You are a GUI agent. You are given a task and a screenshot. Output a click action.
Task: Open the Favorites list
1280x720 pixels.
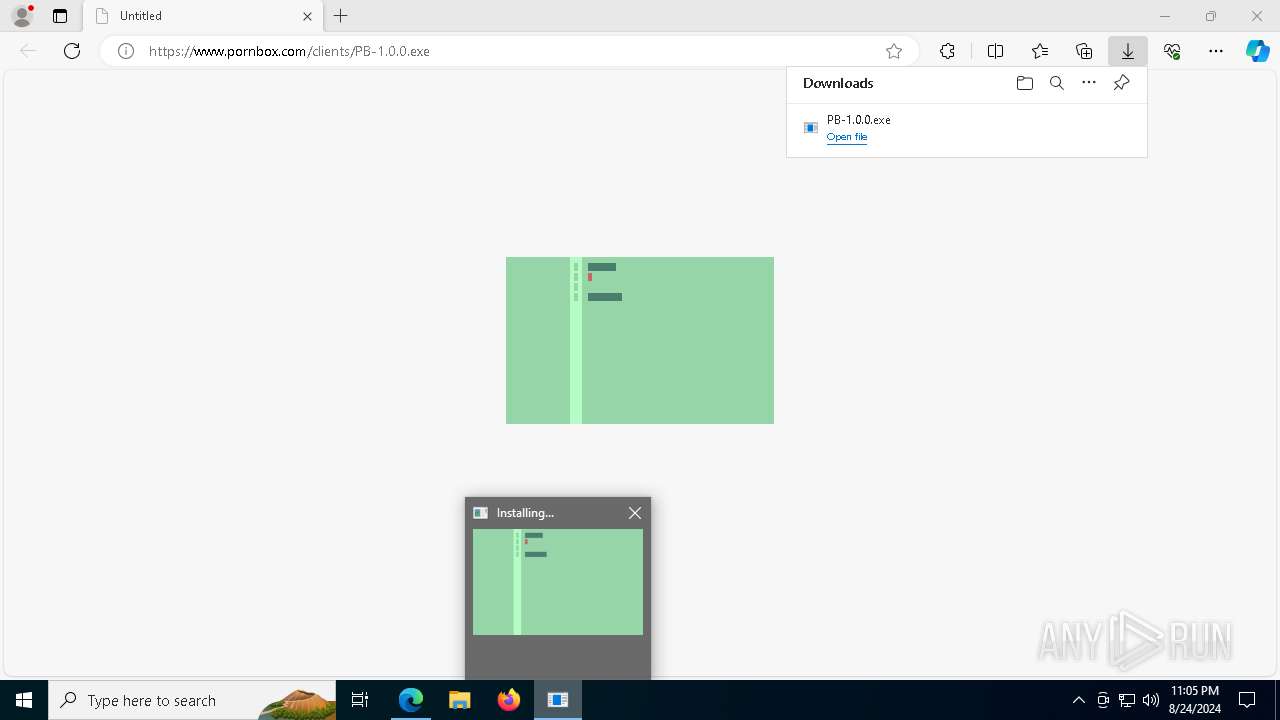1040,51
